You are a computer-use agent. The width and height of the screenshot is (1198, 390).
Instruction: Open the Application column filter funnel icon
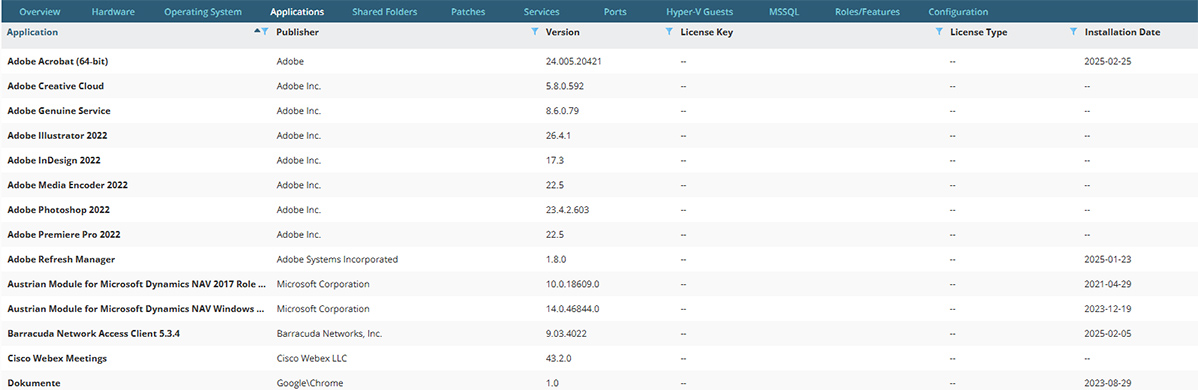265,32
